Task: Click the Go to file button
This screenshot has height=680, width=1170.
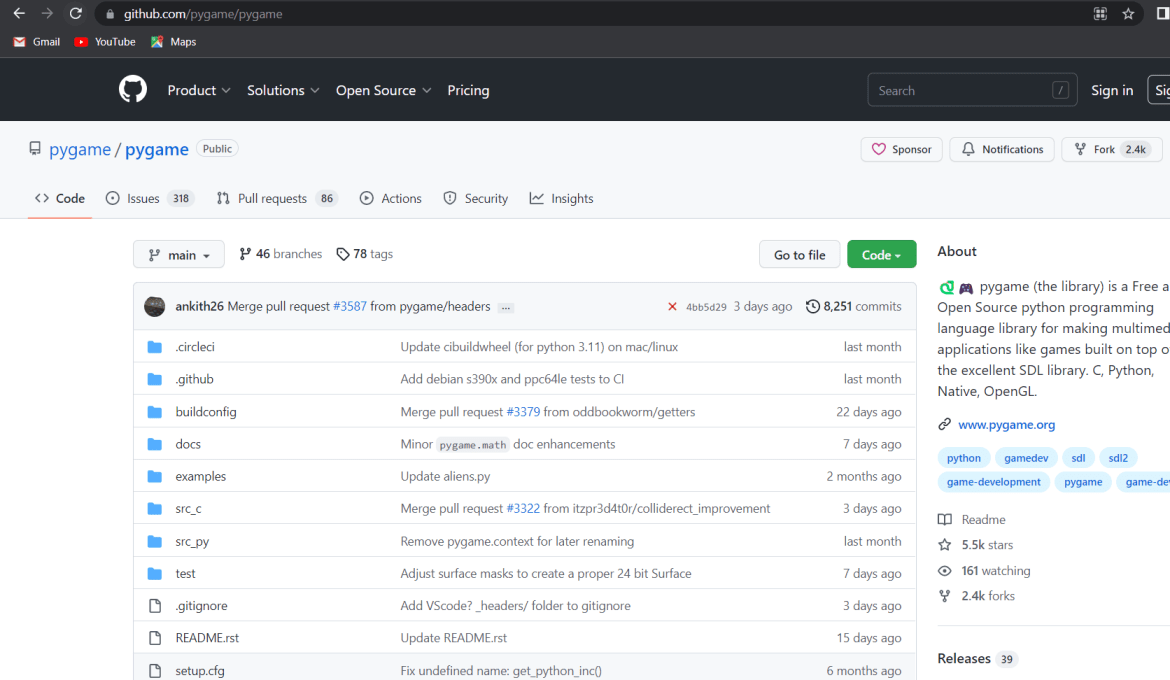Action: coord(799,255)
